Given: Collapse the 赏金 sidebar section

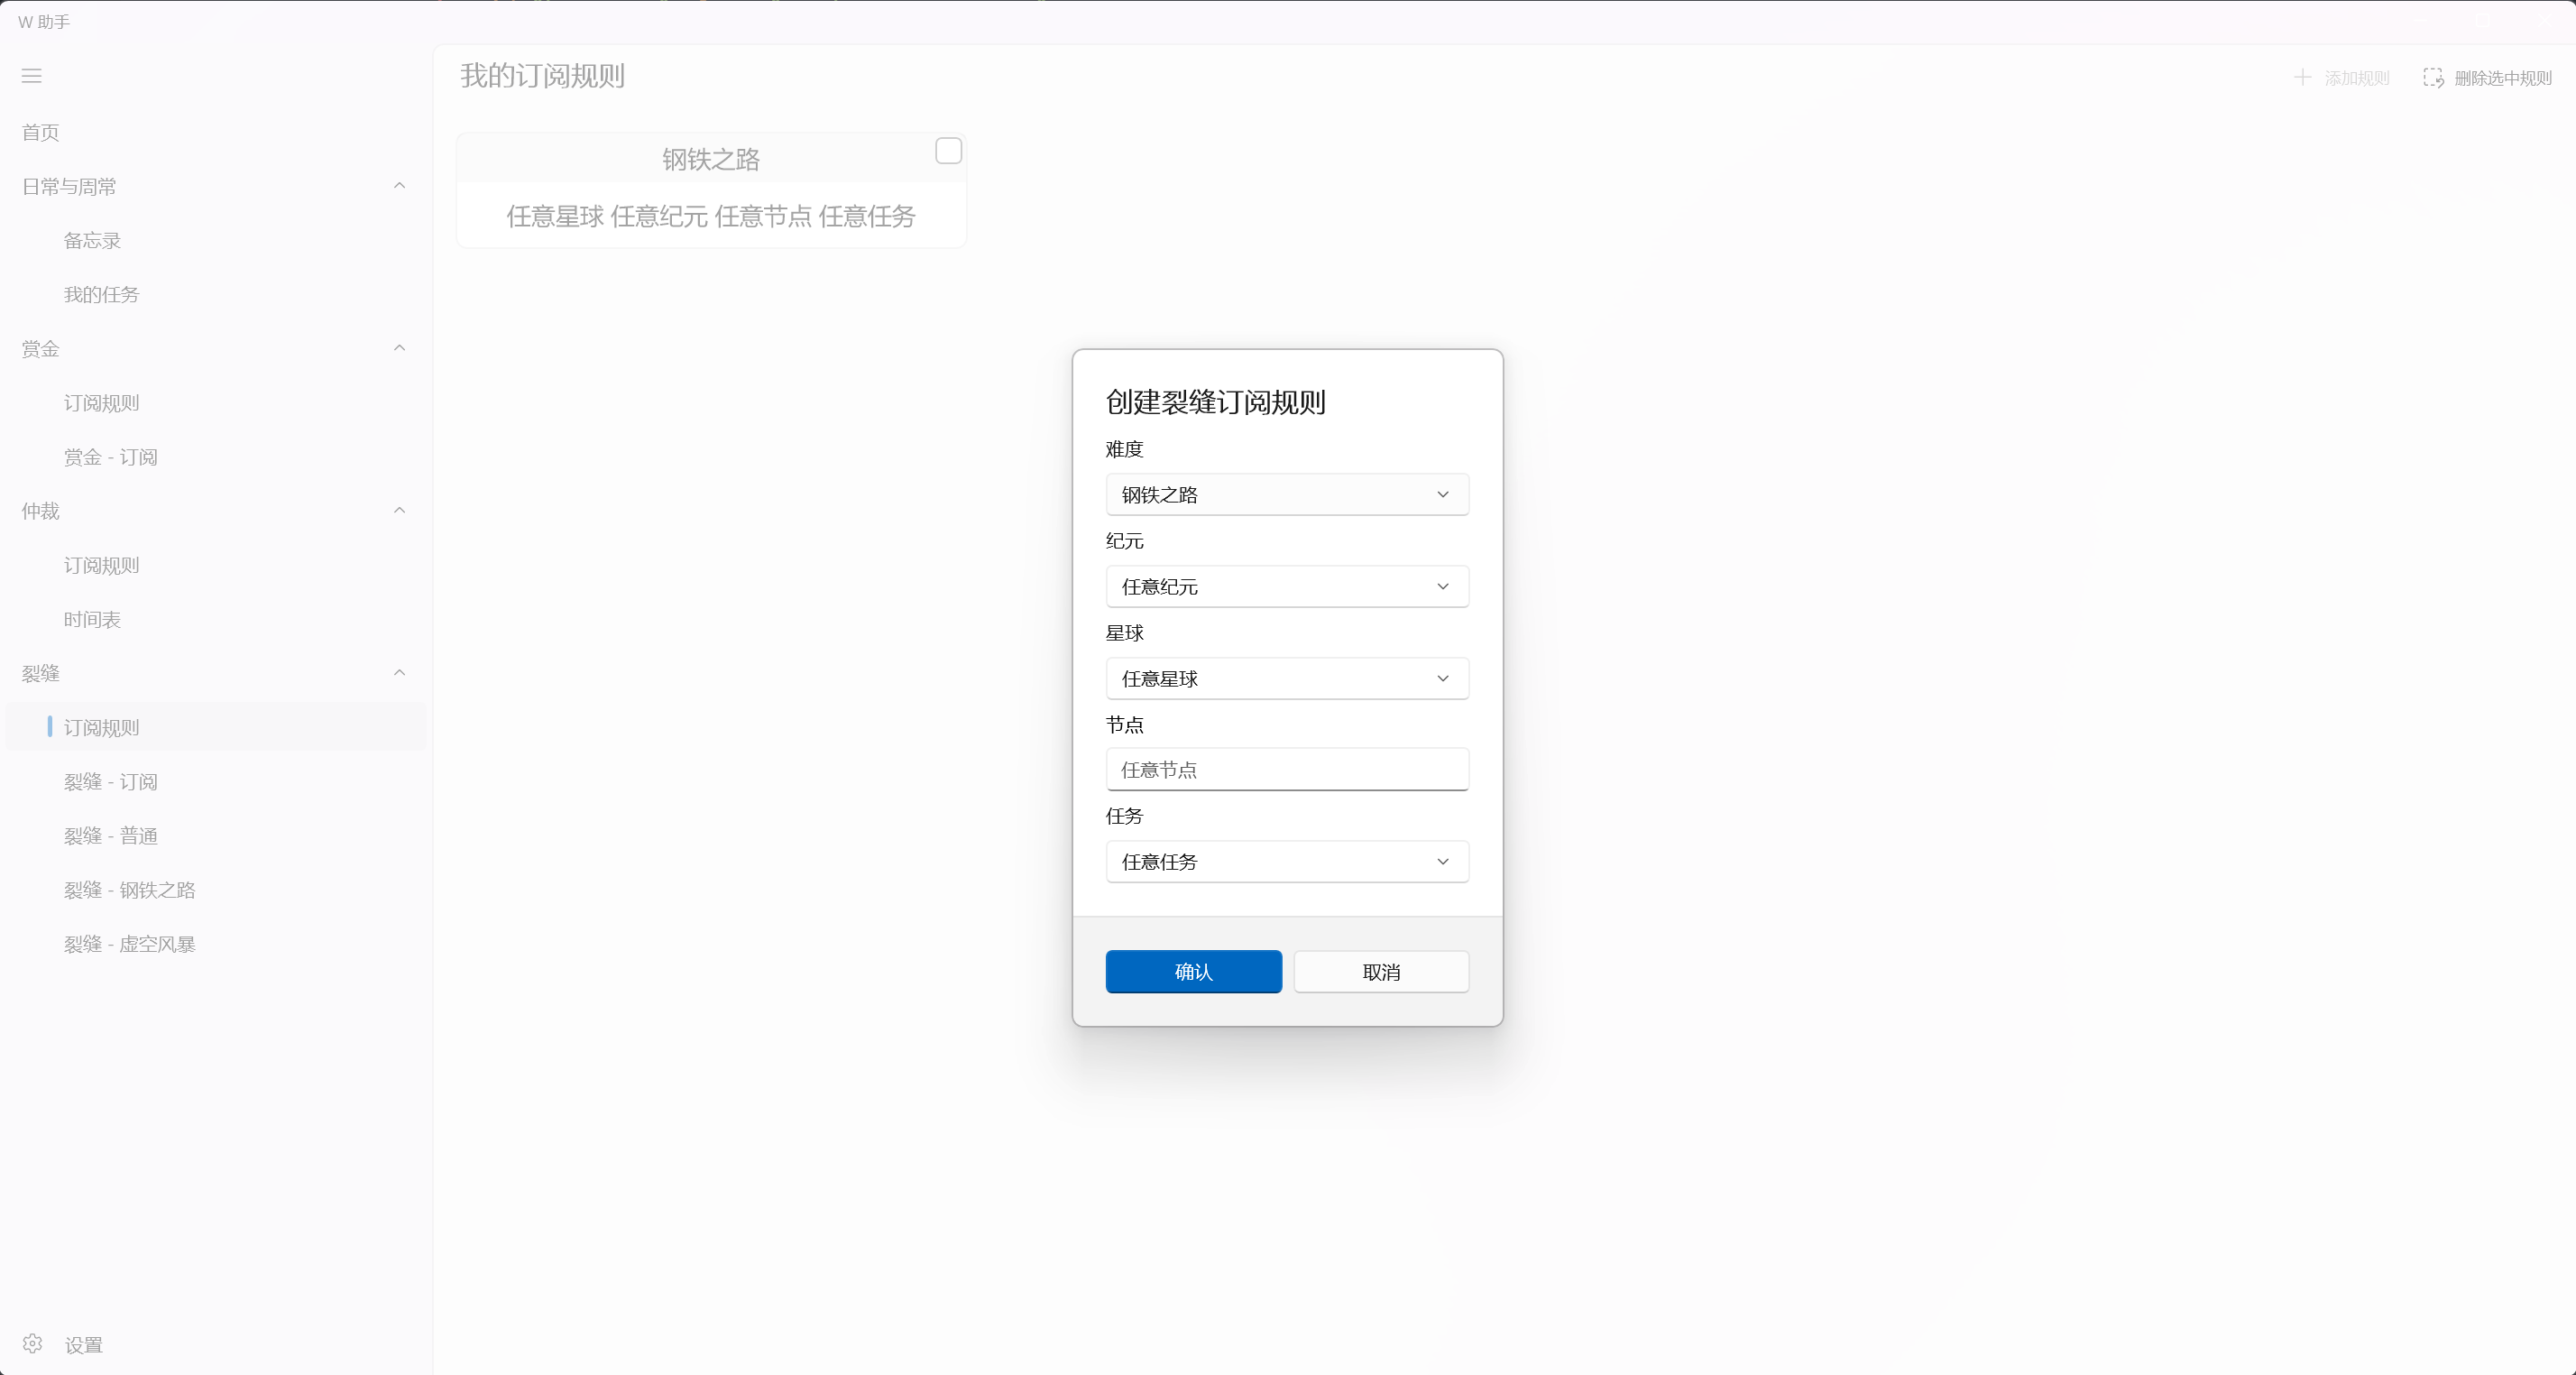Looking at the screenshot, I should (x=399, y=348).
